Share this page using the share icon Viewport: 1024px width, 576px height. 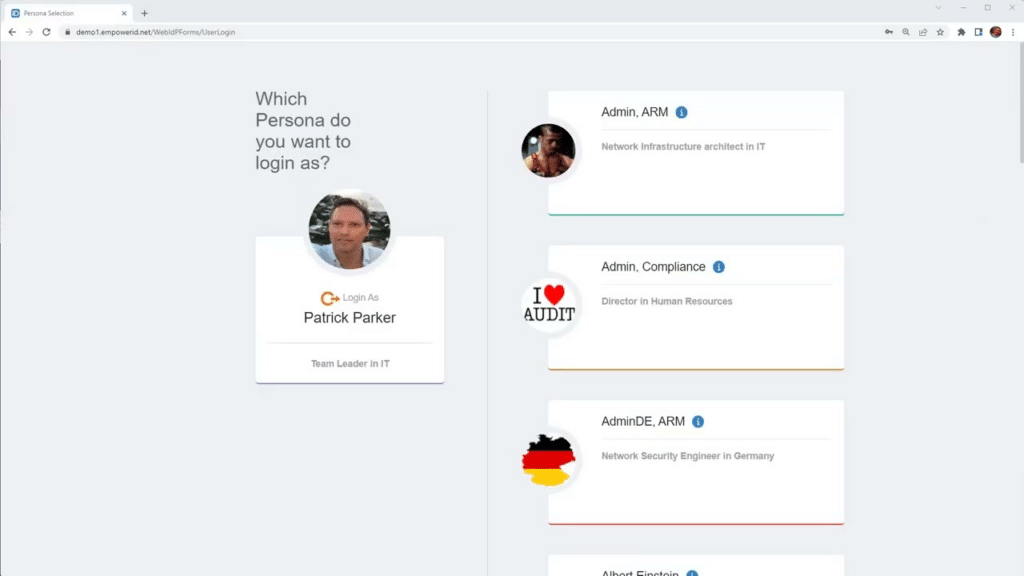(923, 32)
